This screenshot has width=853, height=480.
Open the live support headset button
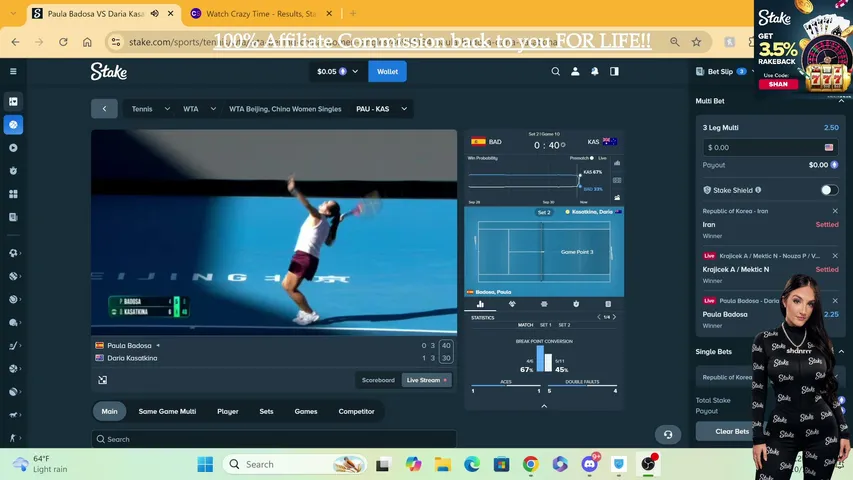coord(668,435)
